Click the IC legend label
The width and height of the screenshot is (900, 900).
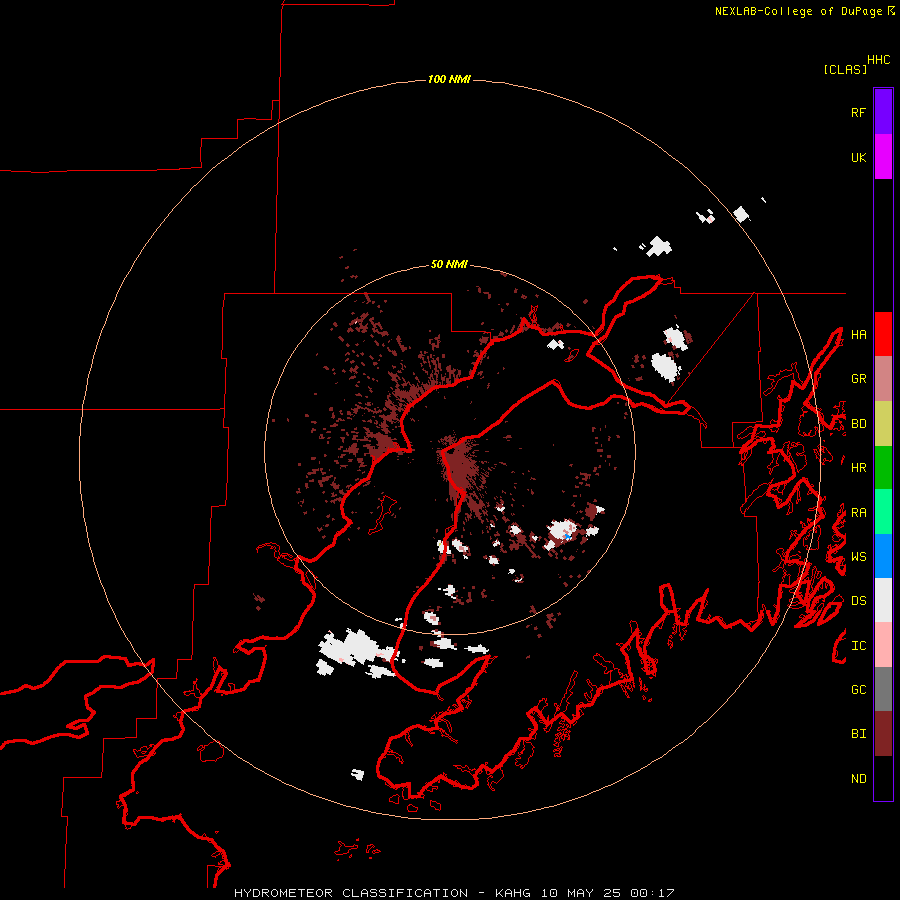coord(858,646)
